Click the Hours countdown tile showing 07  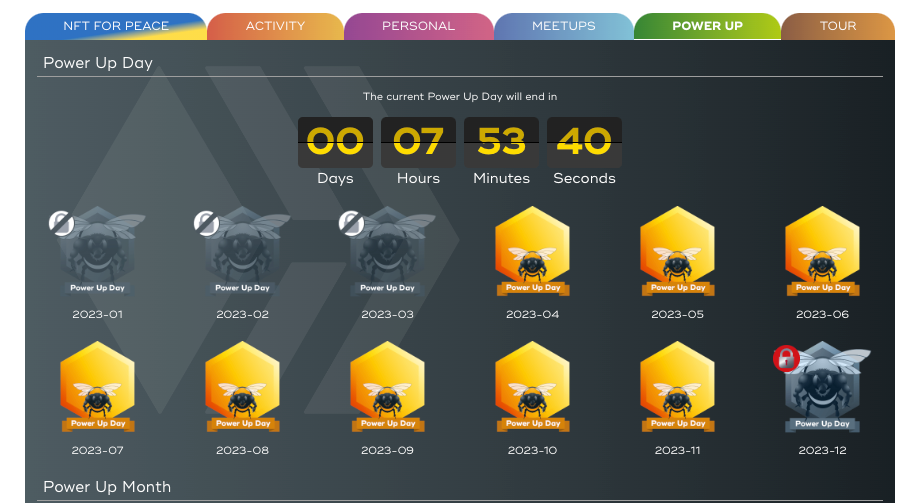pyautogui.click(x=419, y=142)
